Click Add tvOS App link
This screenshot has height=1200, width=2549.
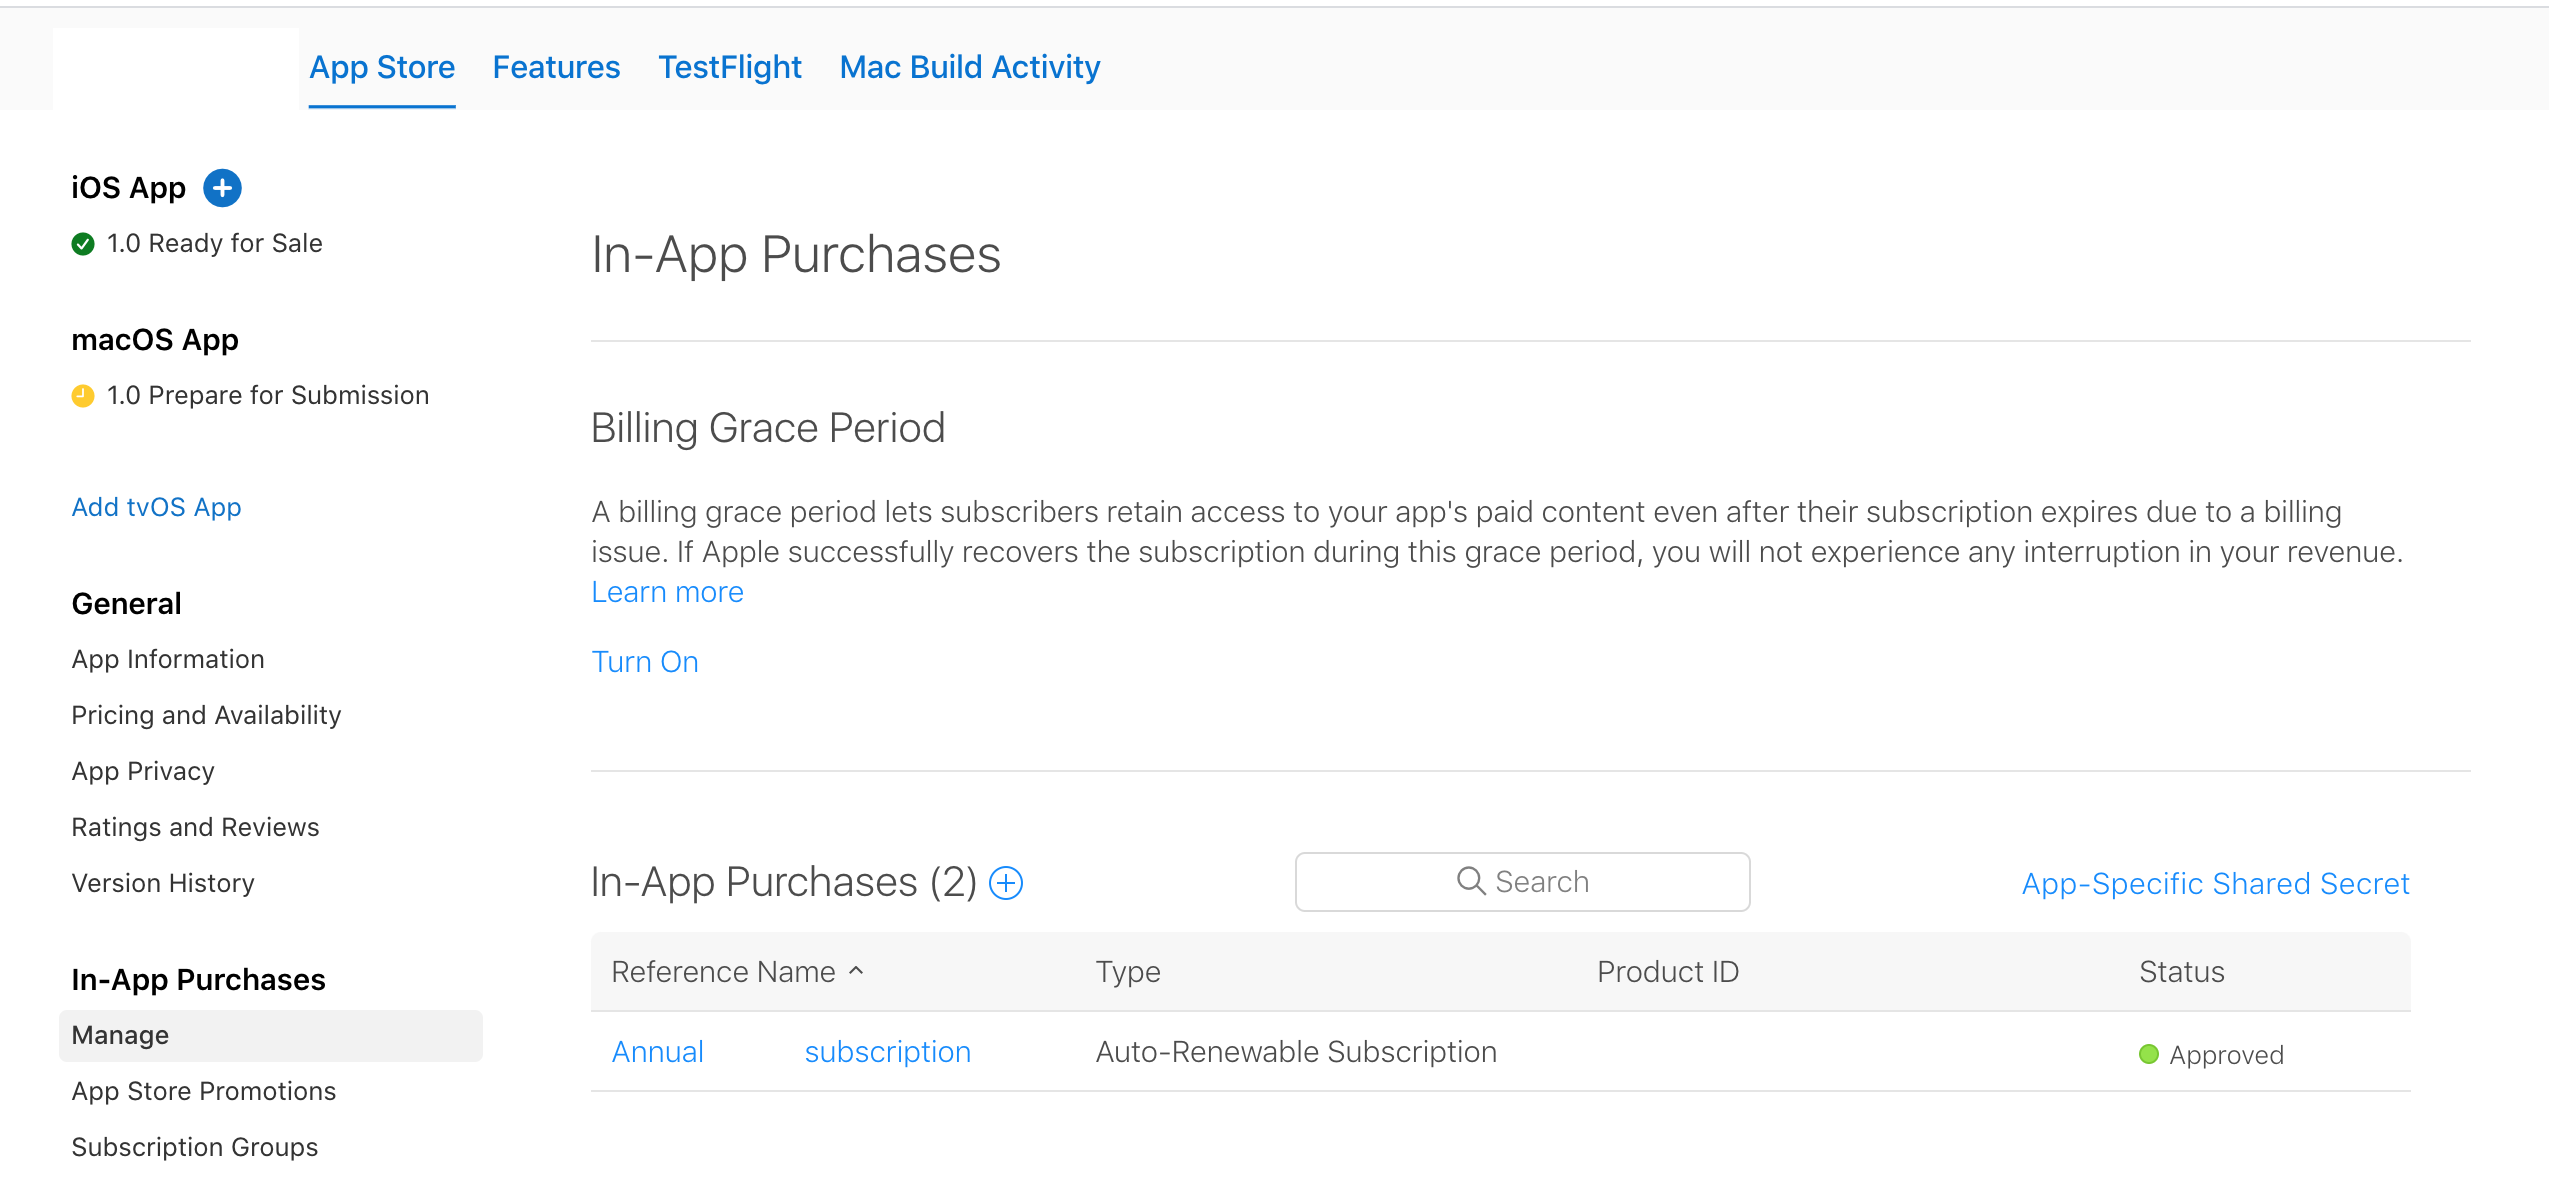(156, 507)
